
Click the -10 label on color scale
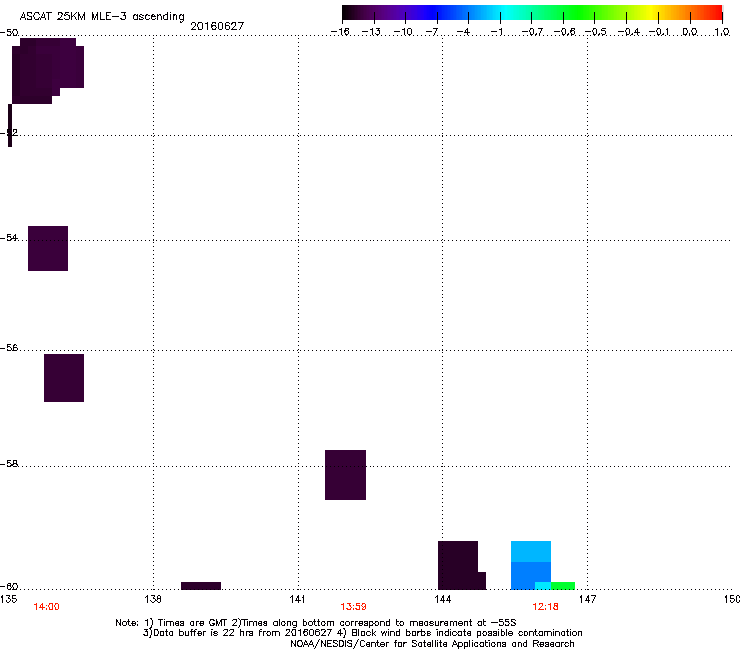(x=403, y=32)
